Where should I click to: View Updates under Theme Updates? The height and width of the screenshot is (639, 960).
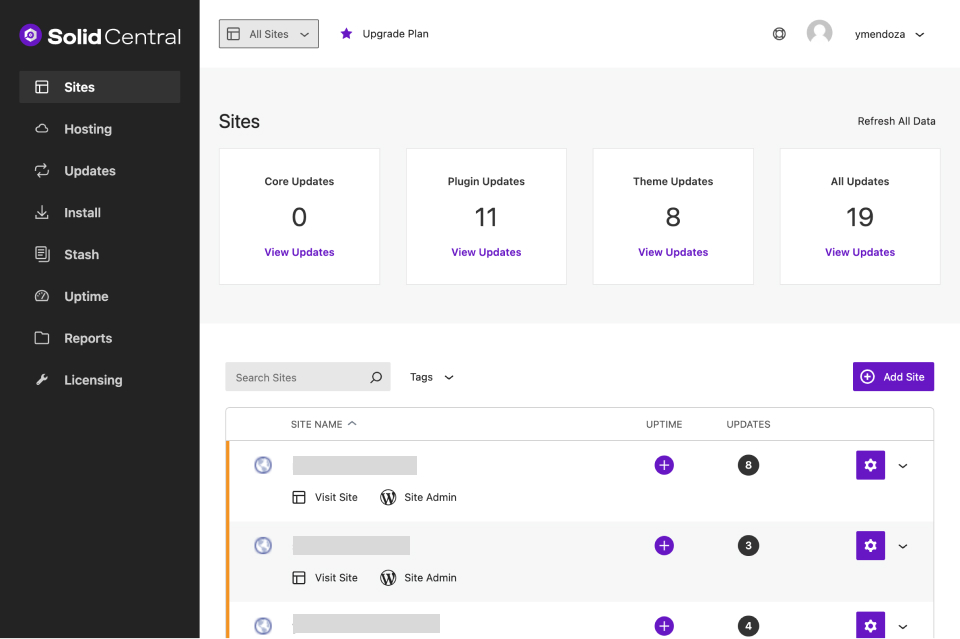673,252
